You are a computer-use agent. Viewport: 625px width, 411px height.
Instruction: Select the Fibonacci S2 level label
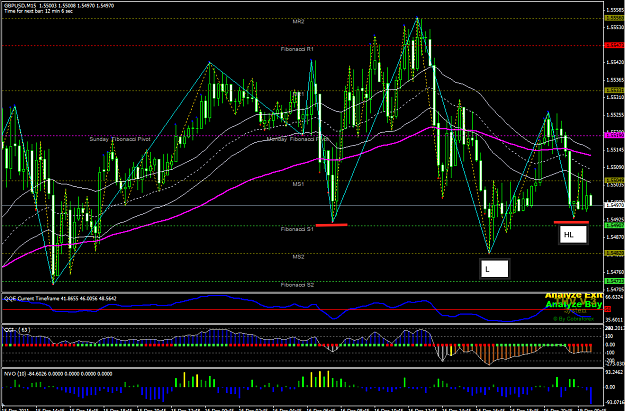pyautogui.click(x=297, y=285)
